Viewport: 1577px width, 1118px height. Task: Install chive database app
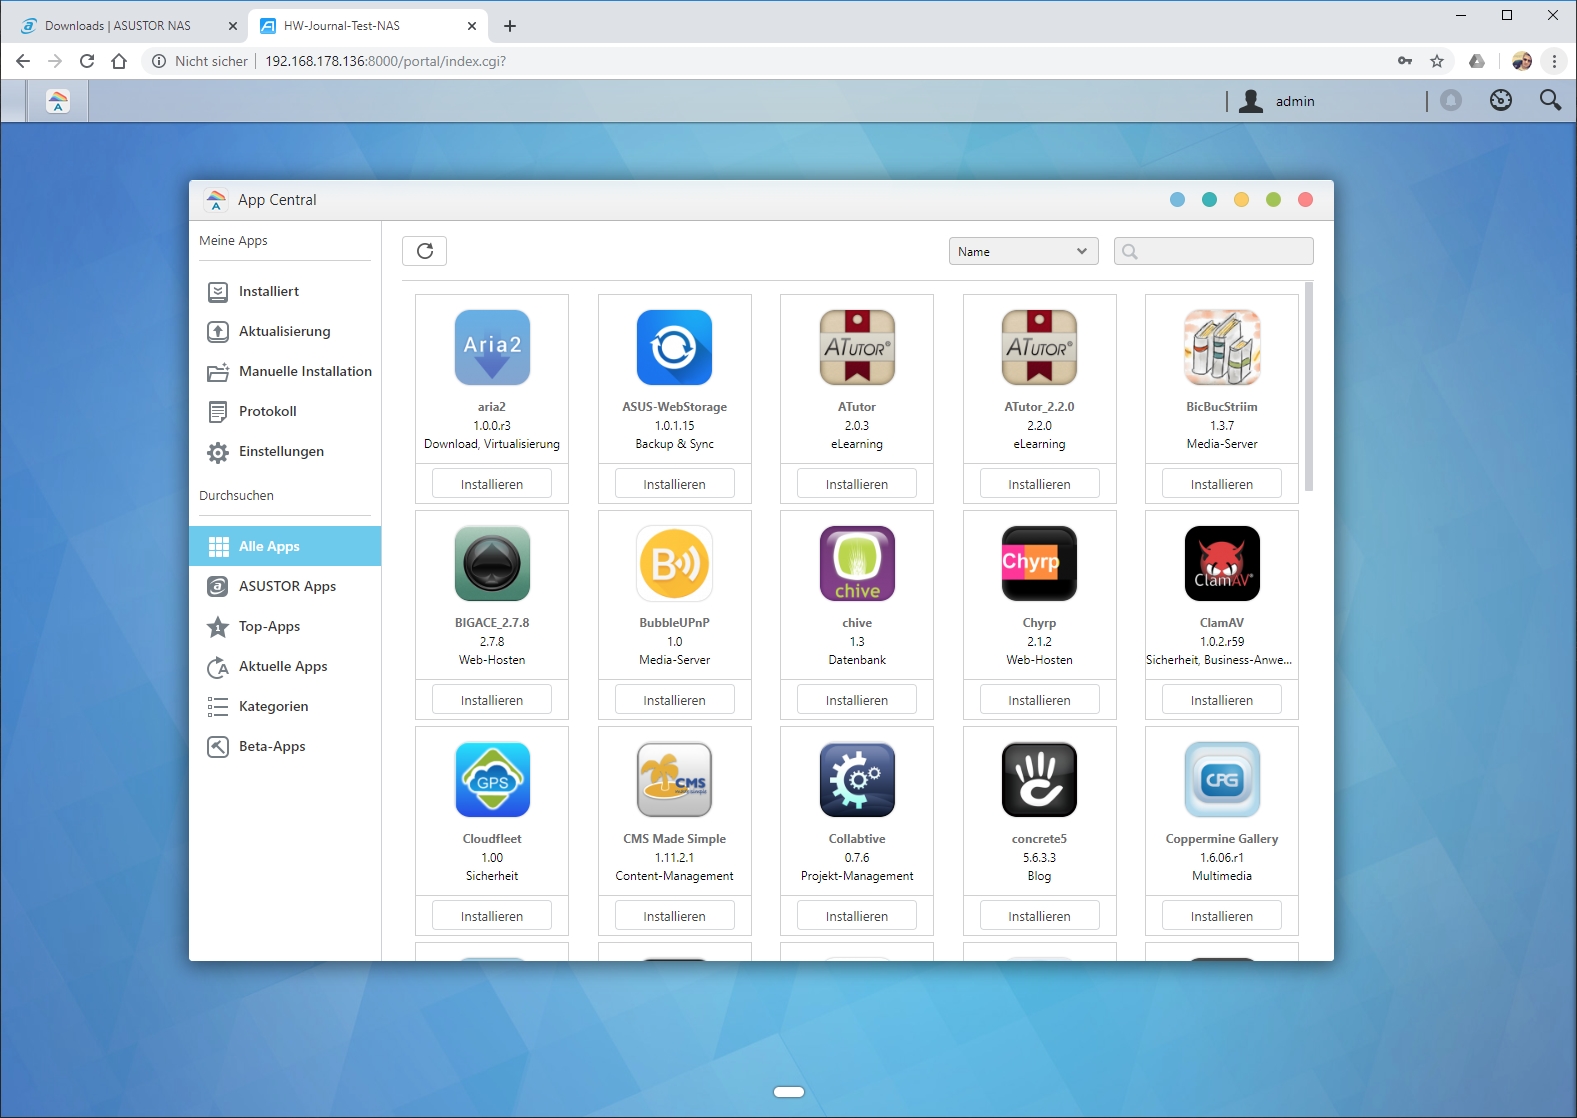click(857, 700)
